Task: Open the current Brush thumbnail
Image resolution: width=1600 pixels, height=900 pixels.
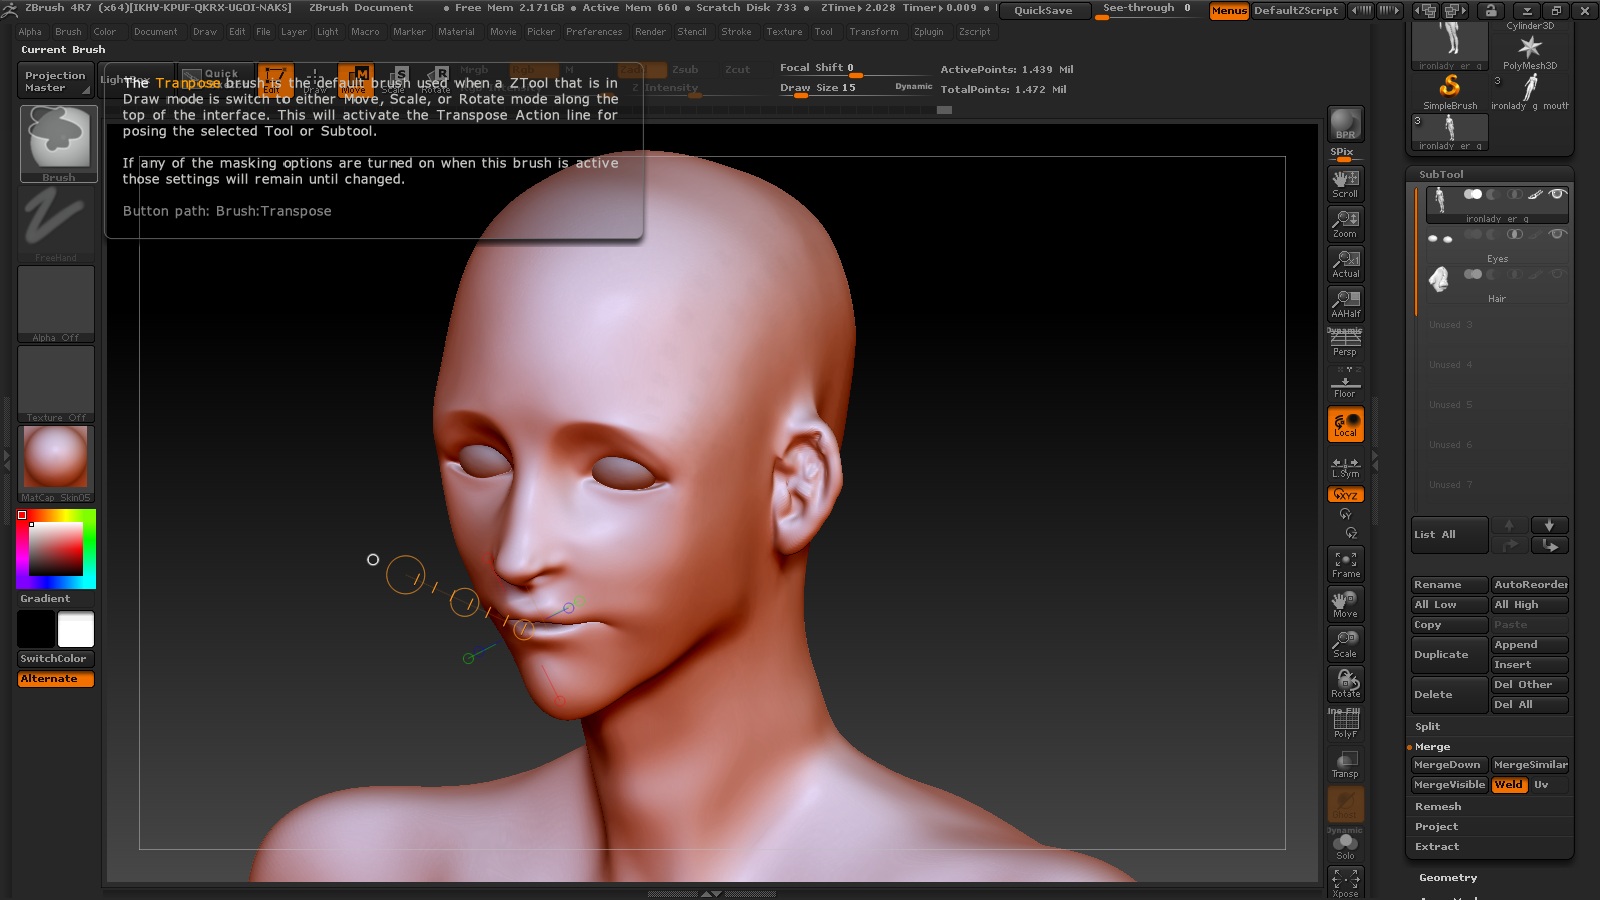Action: click(58, 144)
